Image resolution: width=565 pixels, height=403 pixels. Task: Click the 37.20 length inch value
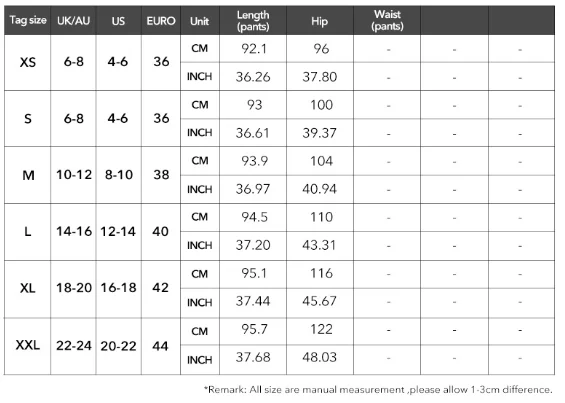point(253,245)
